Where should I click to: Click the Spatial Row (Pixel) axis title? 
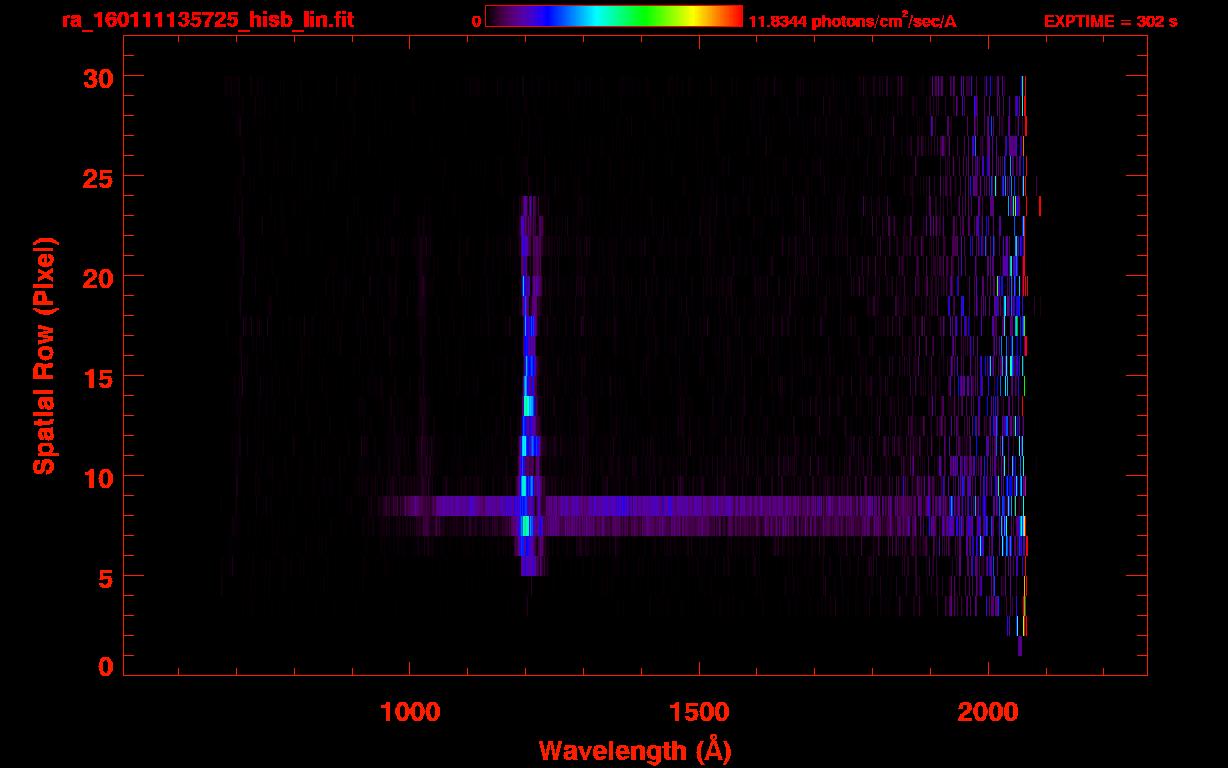(44, 356)
